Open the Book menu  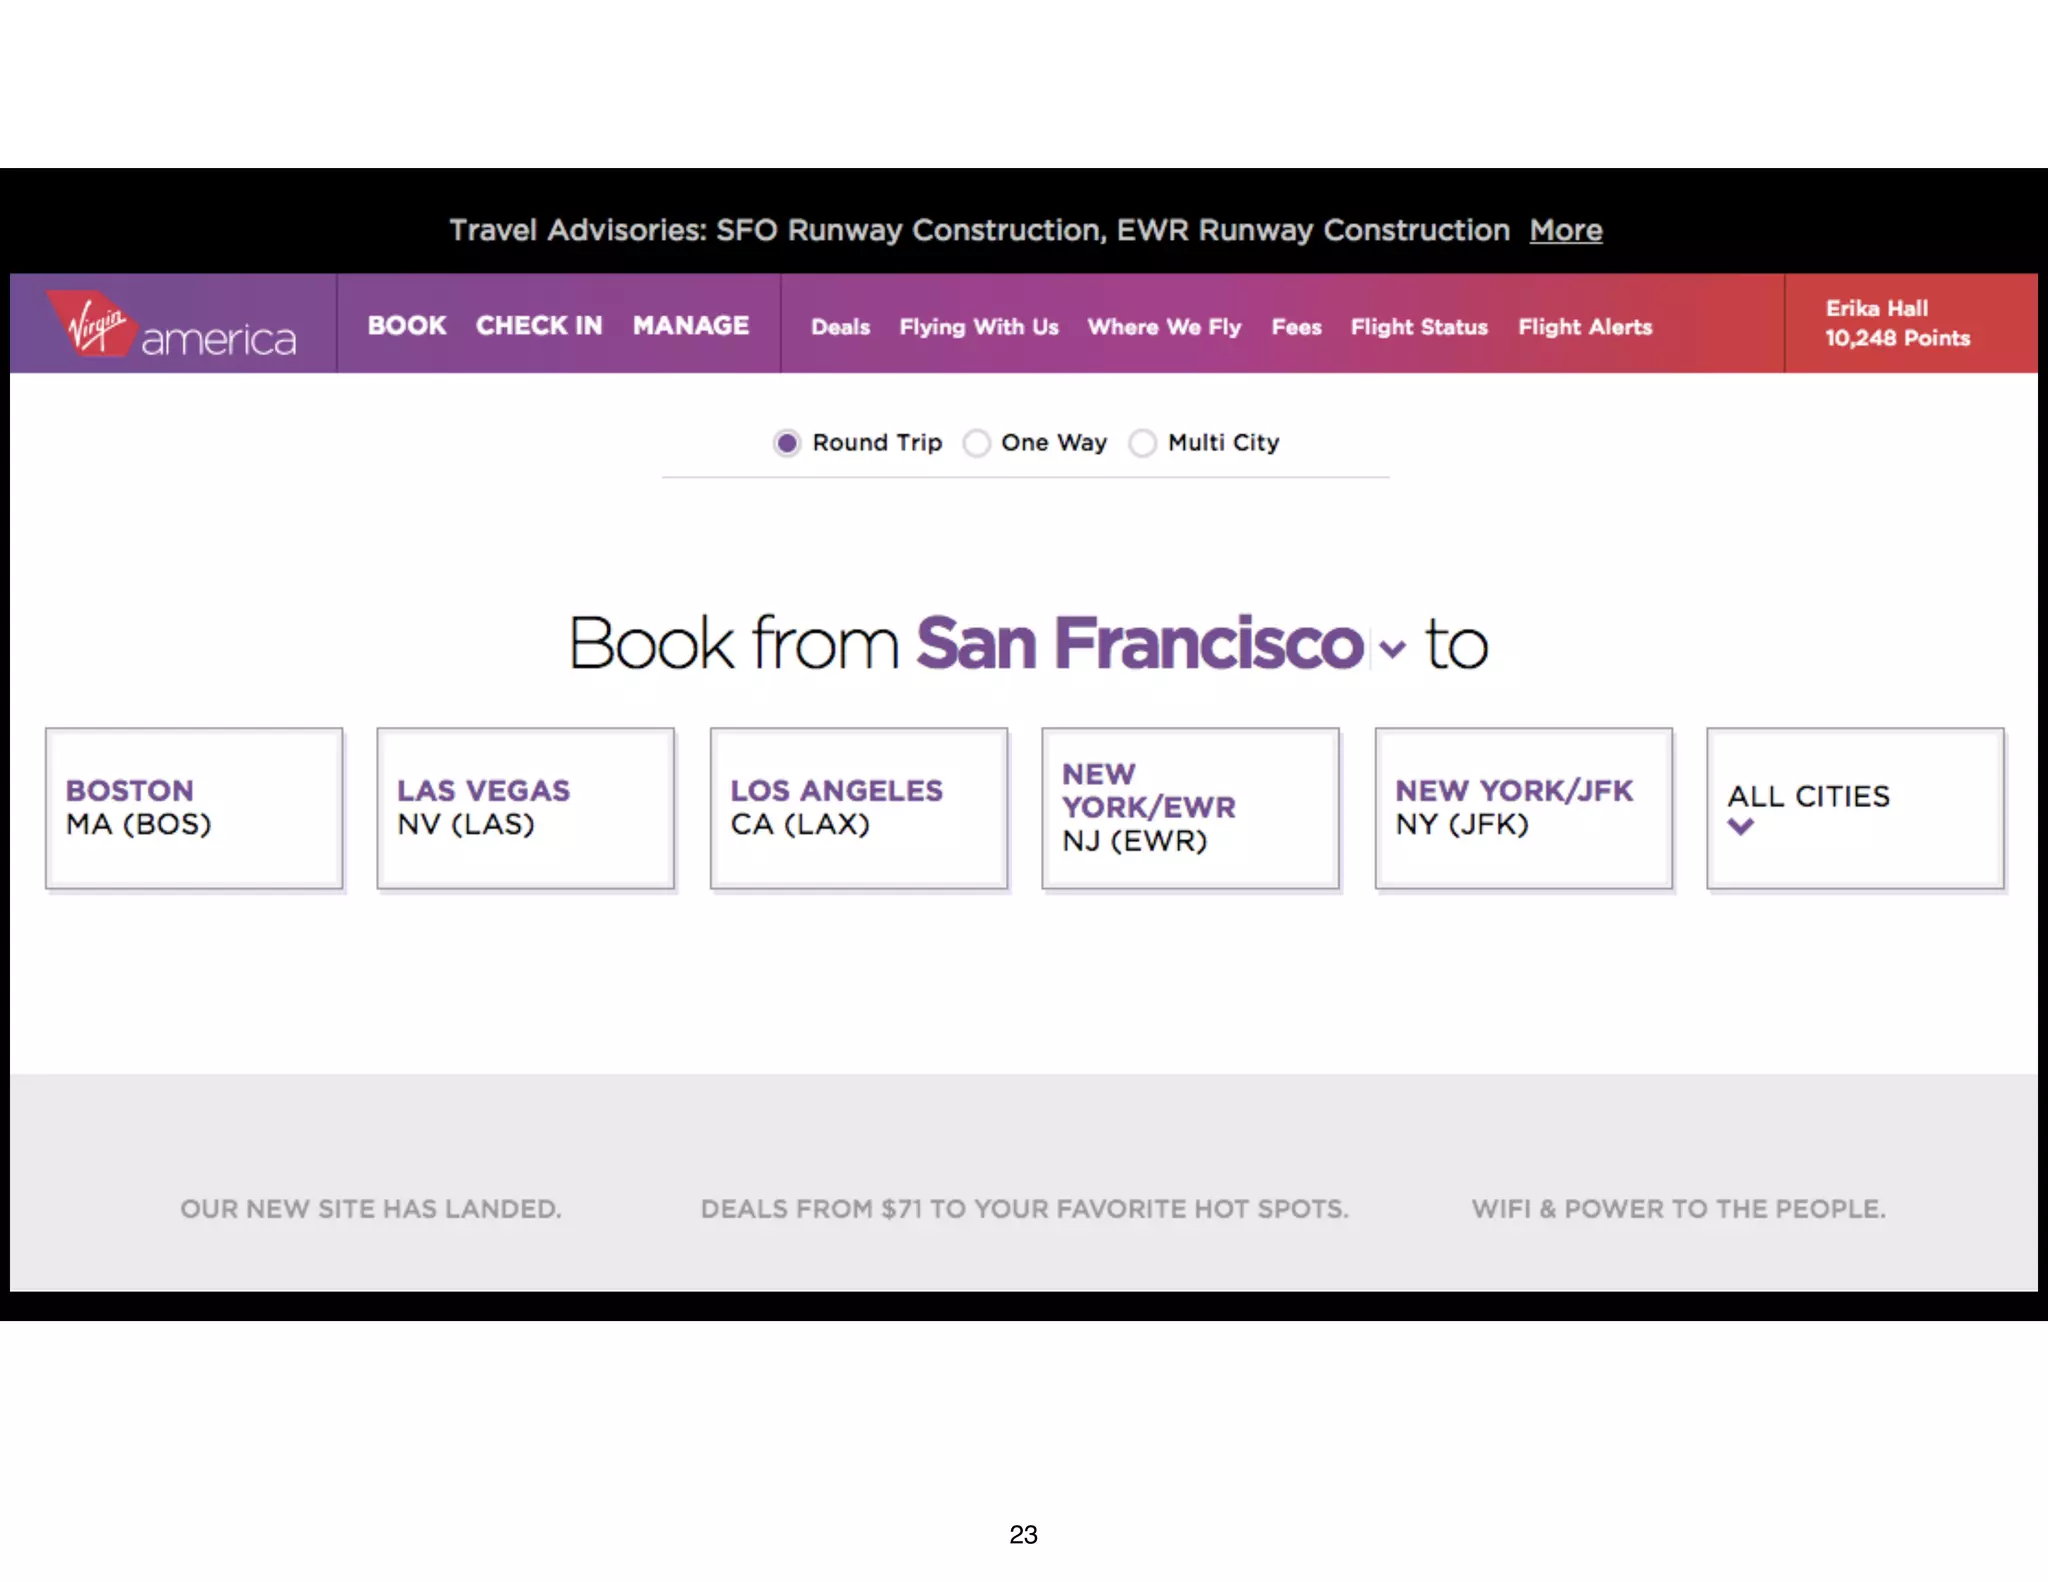(406, 326)
